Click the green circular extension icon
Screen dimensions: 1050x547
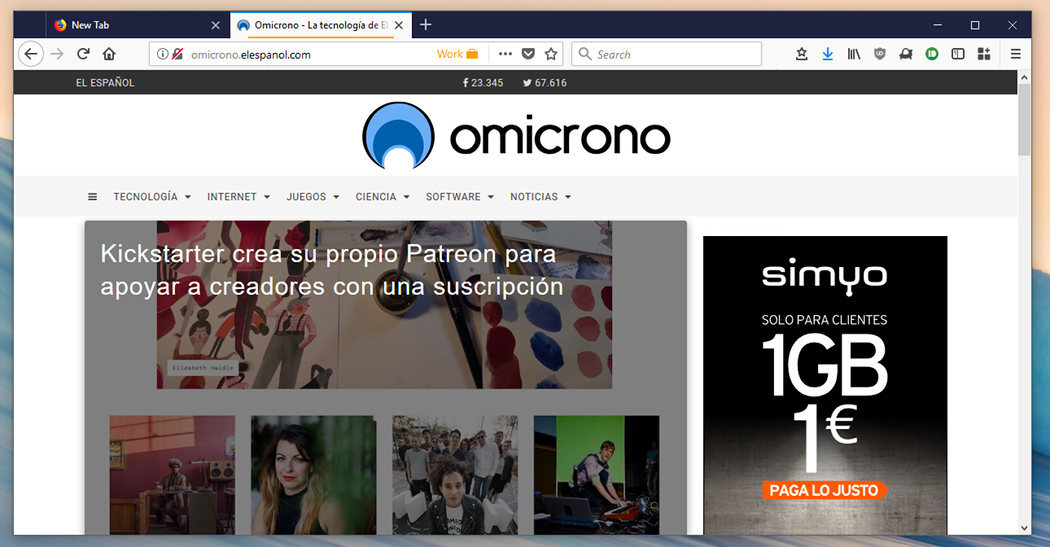click(932, 54)
